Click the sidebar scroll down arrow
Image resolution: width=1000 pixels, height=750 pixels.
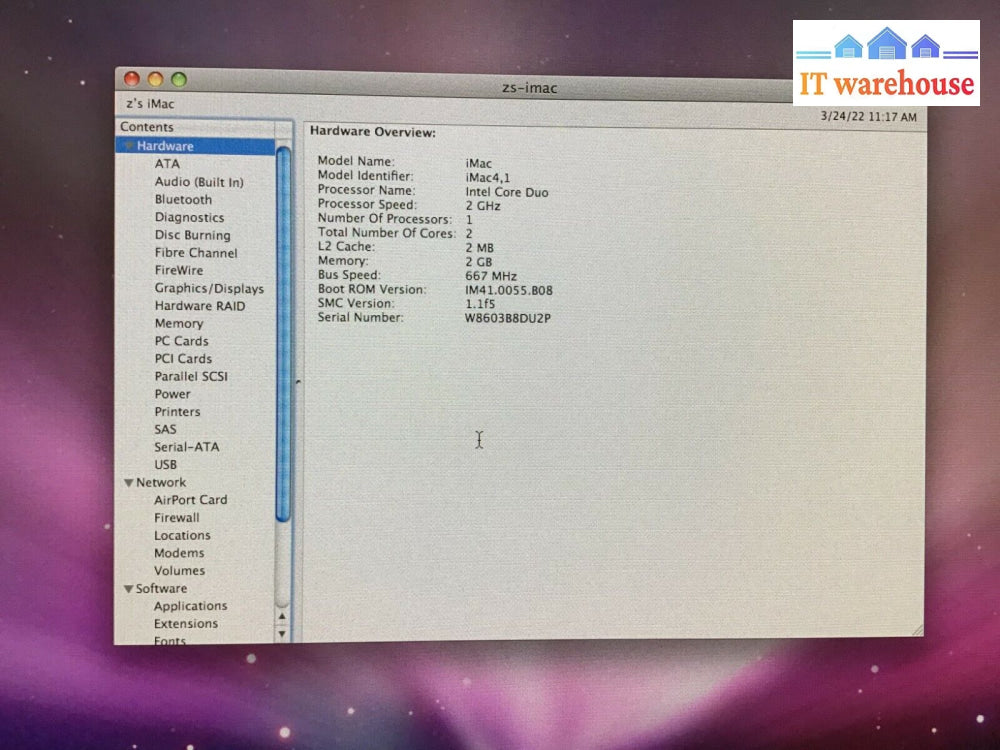tap(282, 633)
